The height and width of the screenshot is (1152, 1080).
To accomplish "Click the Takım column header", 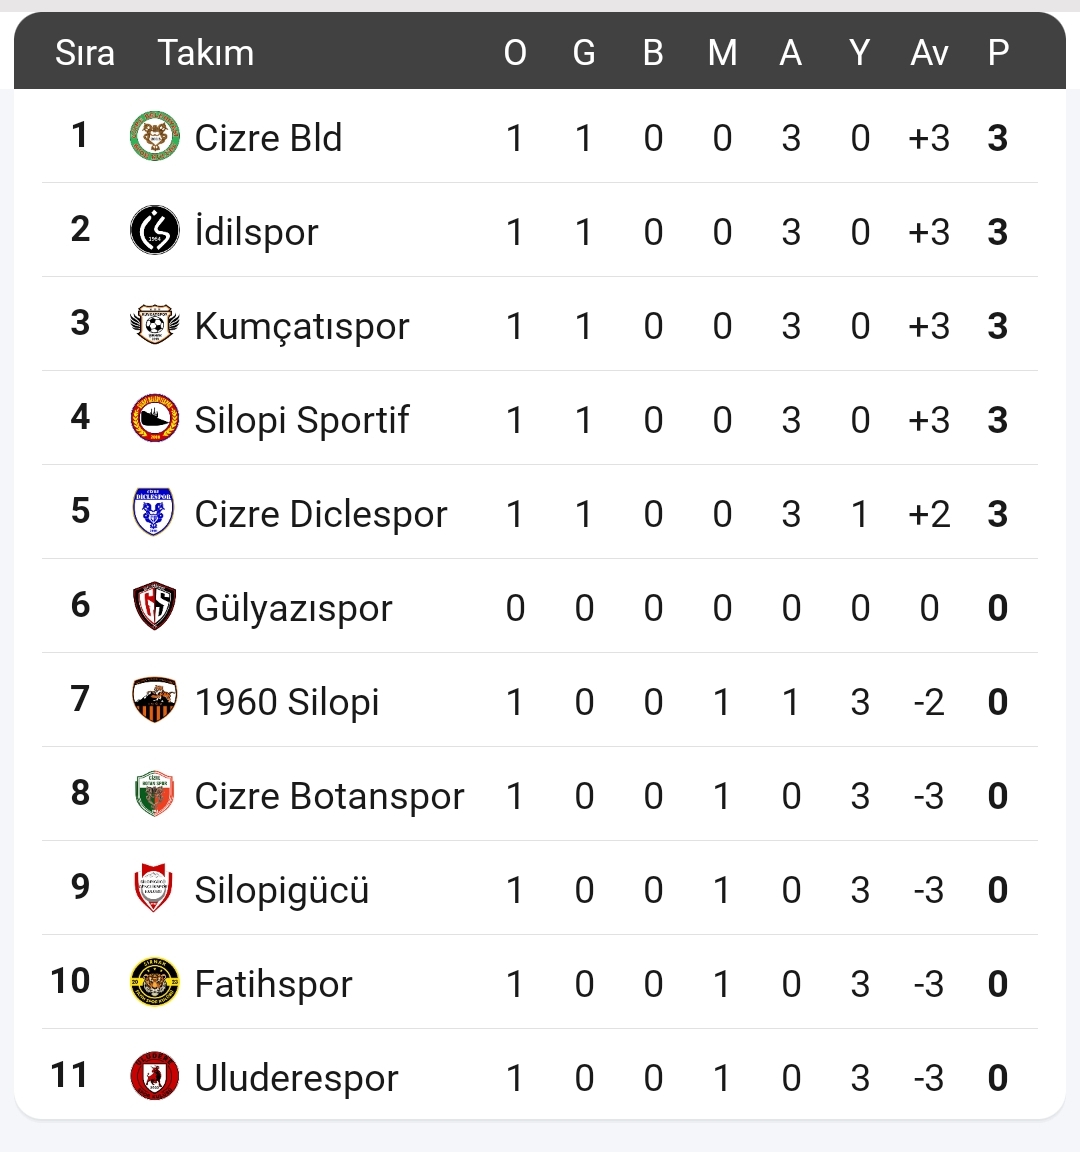I will point(206,53).
